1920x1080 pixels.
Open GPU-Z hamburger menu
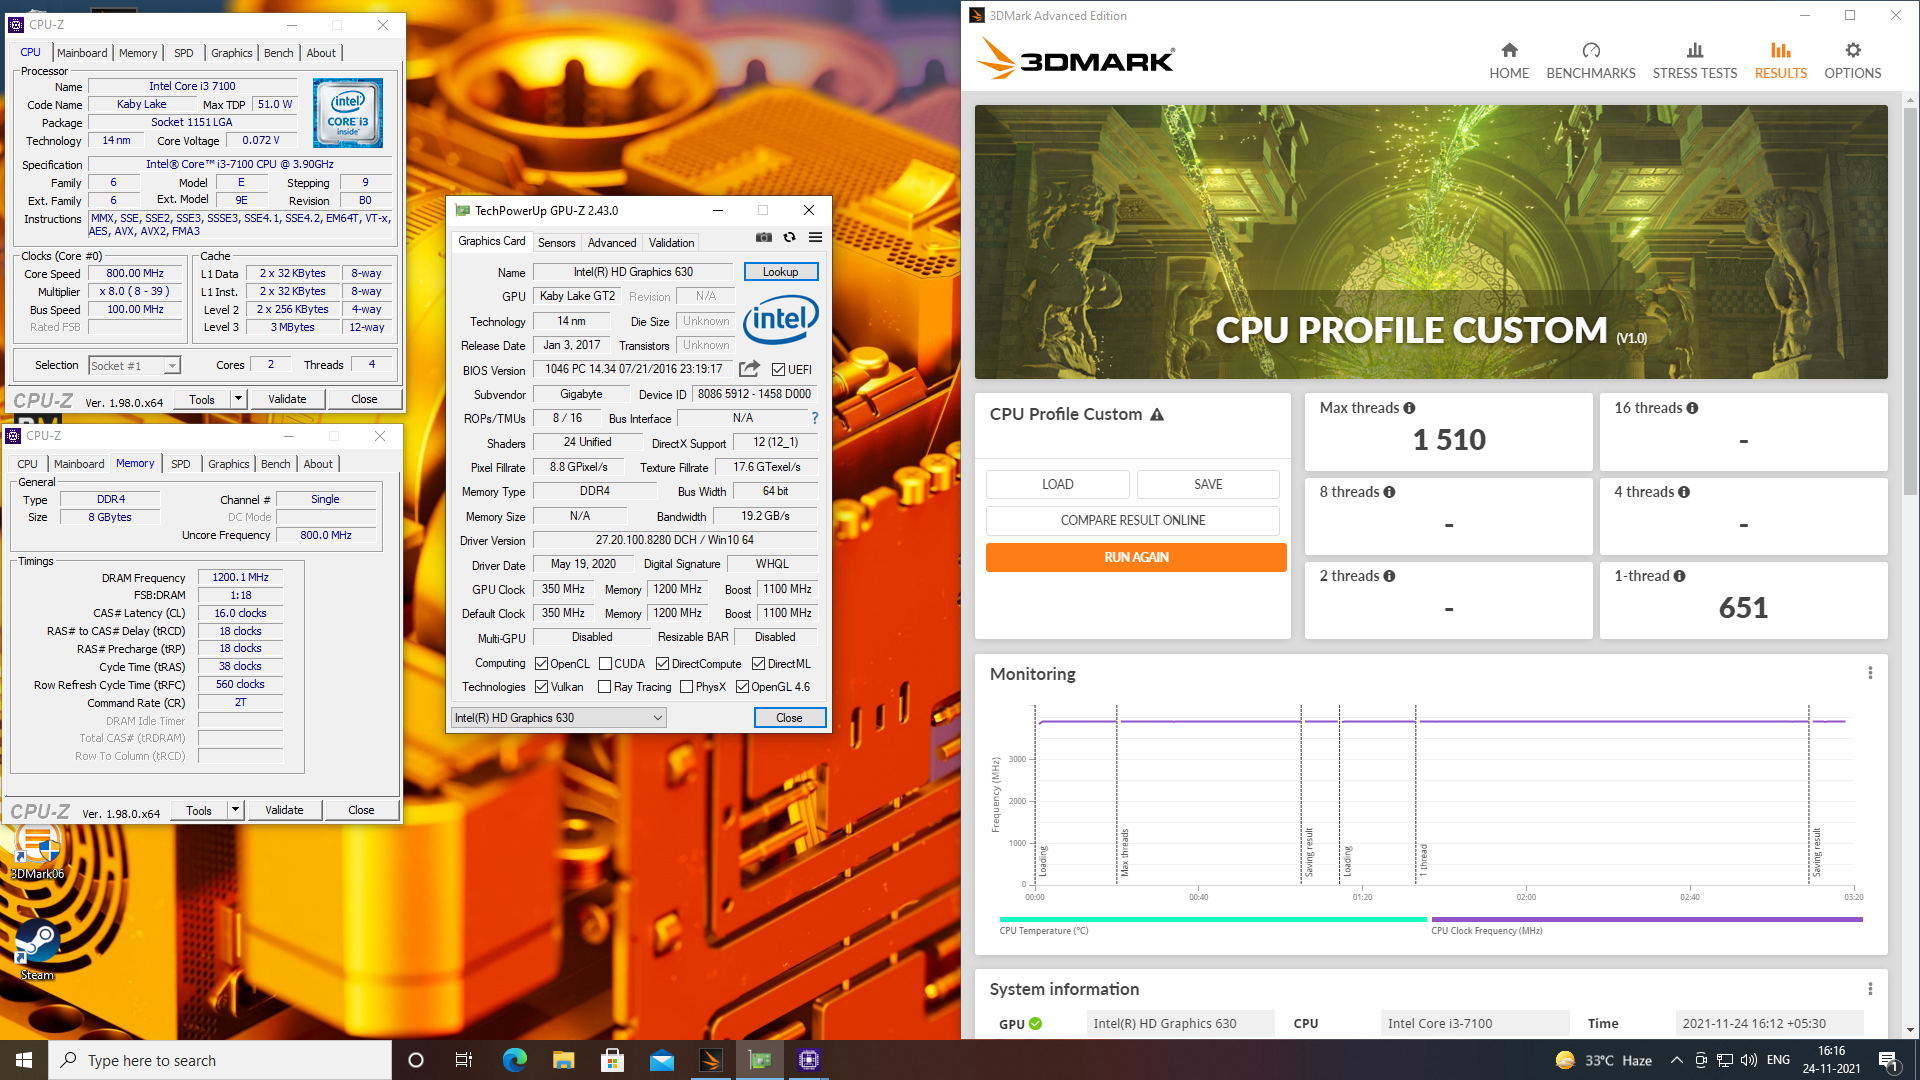[815, 238]
